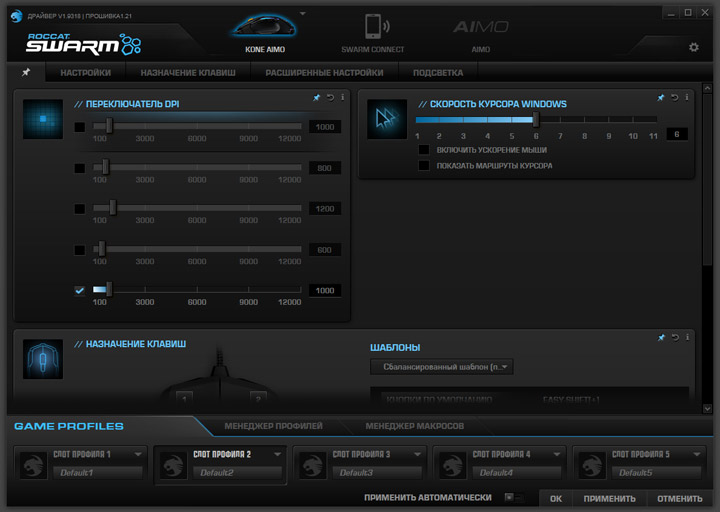Screen dimensions: 720x512
Task: Click the 600 DPI value field
Action: pyautogui.click(x=325, y=250)
